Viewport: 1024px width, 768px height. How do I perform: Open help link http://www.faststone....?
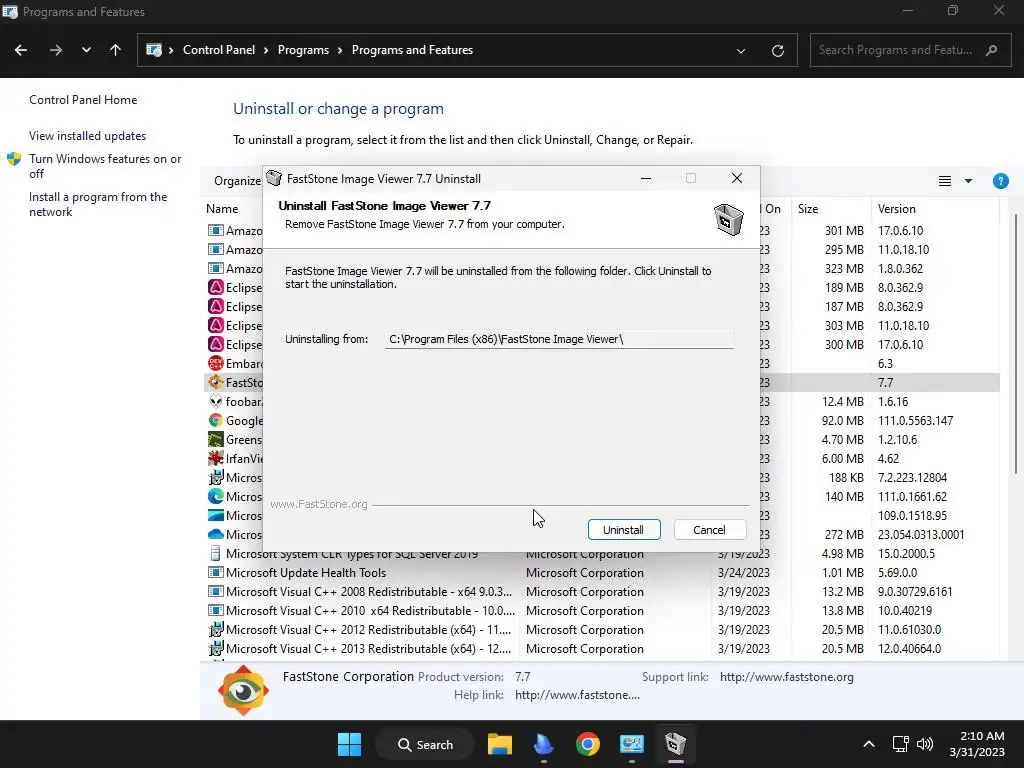[x=577, y=695]
